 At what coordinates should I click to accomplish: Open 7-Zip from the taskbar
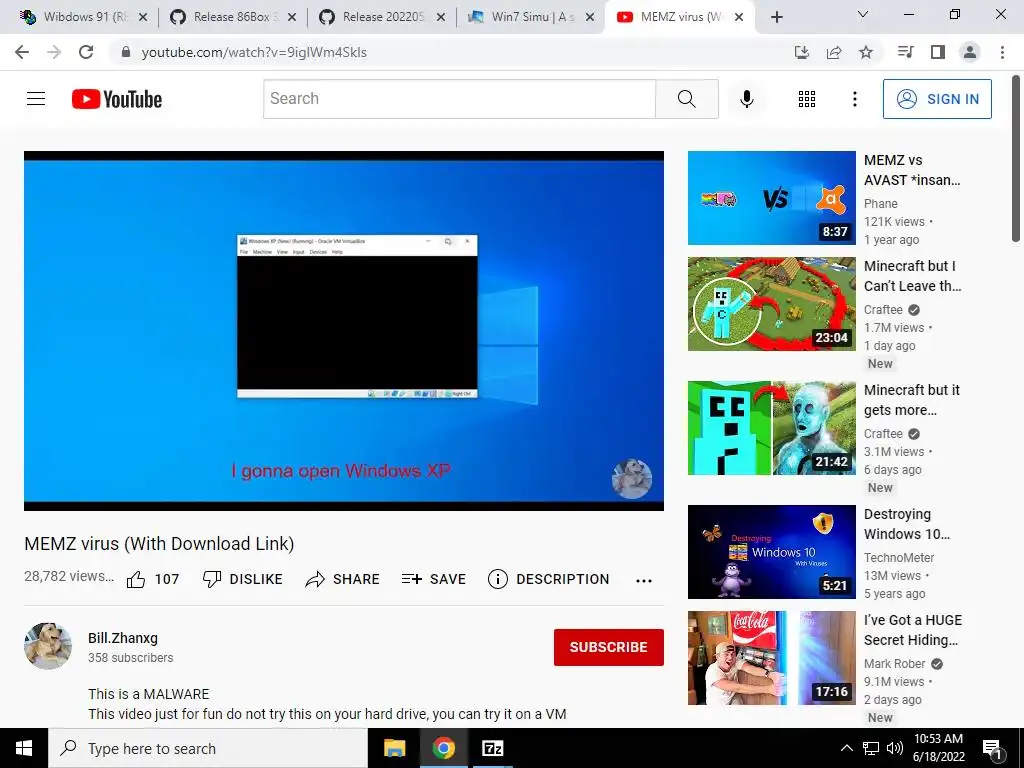(492, 748)
